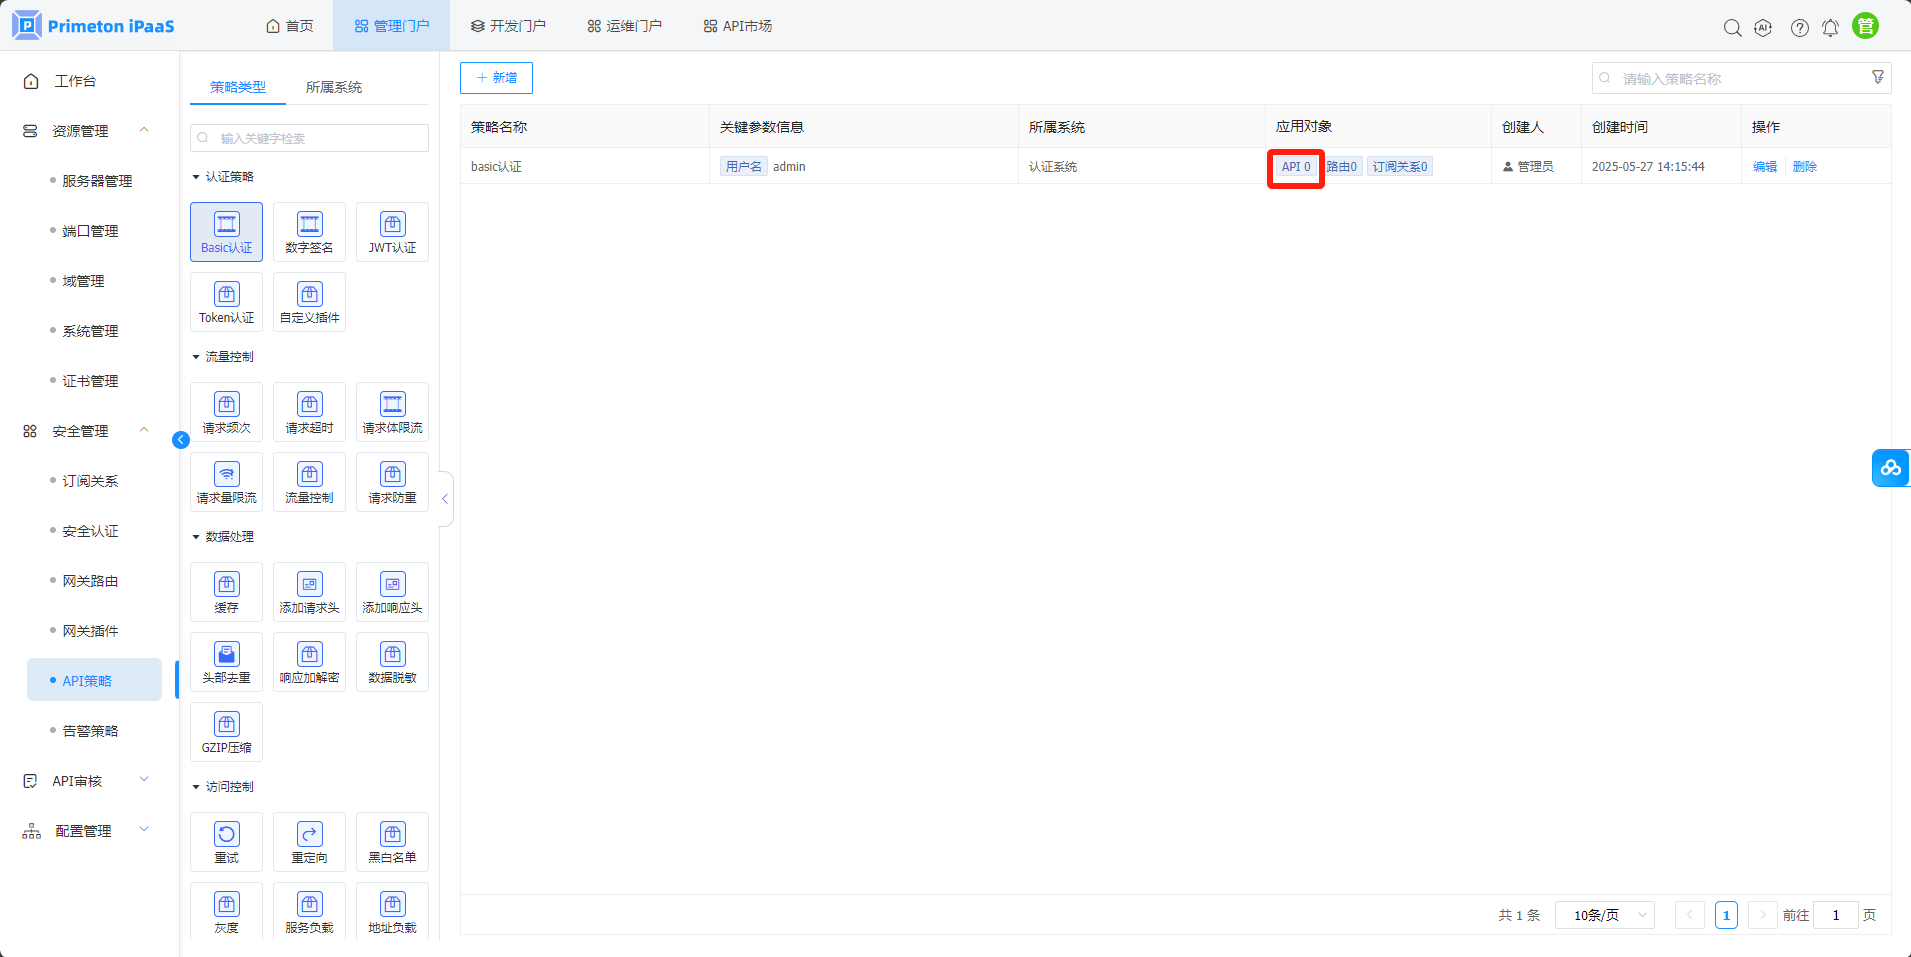Image resolution: width=1911 pixels, height=957 pixels.
Task: Open the 开发门户 top menu
Action: click(508, 26)
